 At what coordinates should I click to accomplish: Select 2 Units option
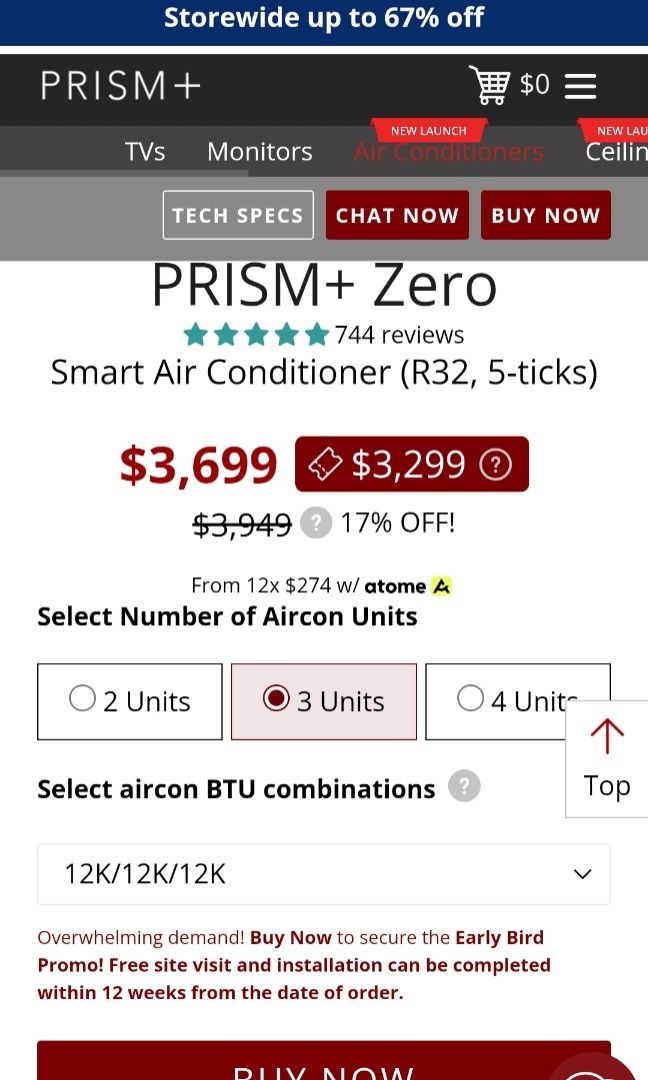tap(129, 700)
